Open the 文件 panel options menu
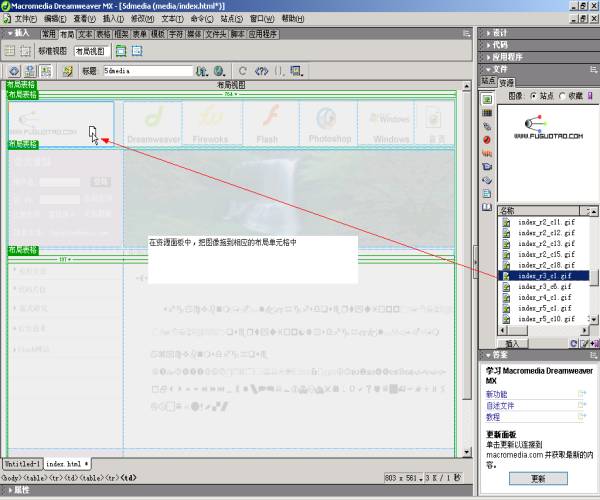This screenshot has width=600, height=500. pyautogui.click(x=593, y=69)
